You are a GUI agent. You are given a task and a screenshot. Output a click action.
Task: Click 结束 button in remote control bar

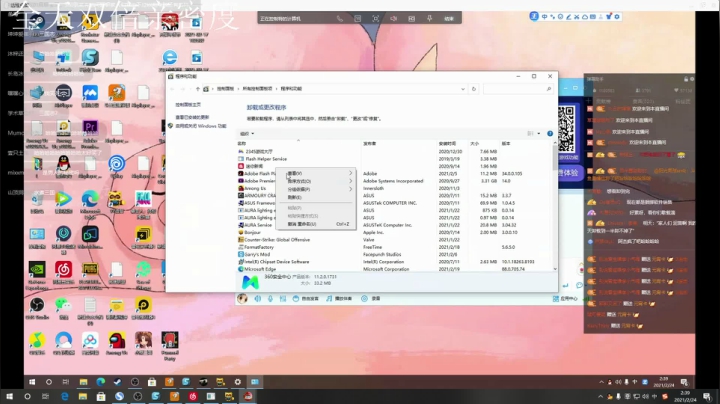click(449, 19)
